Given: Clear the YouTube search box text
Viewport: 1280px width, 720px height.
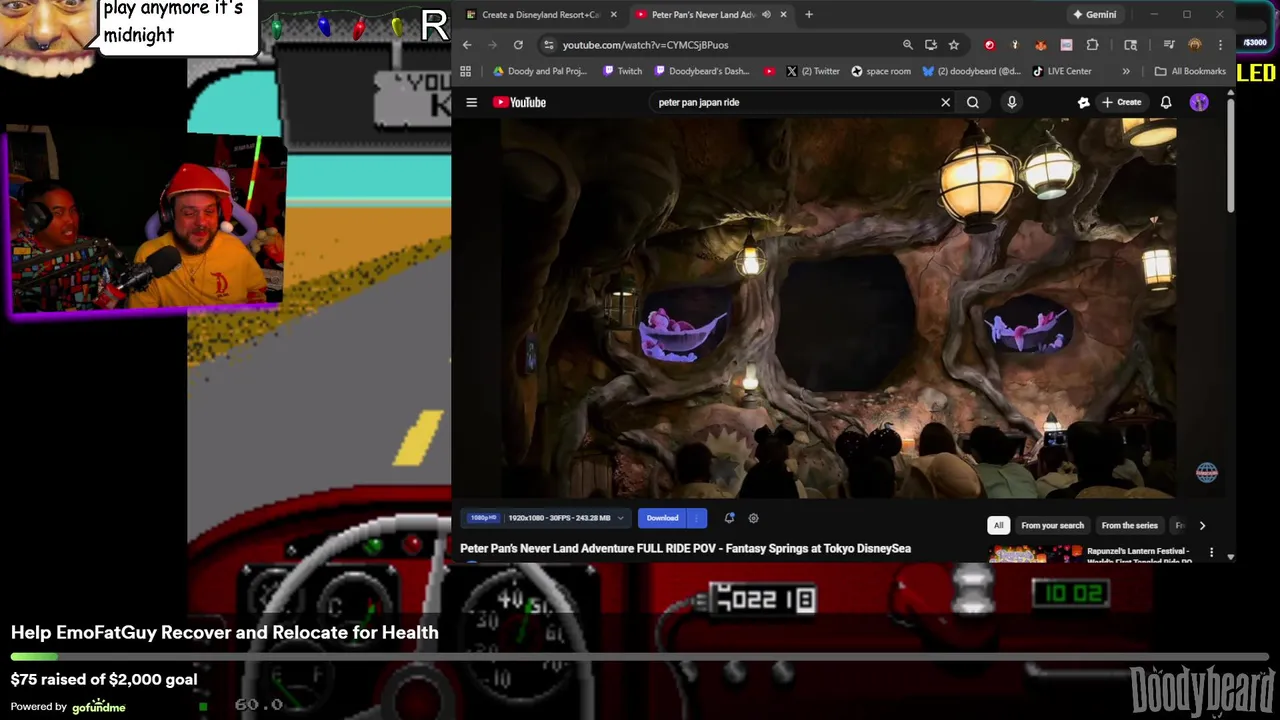Looking at the screenshot, I should pos(945,102).
